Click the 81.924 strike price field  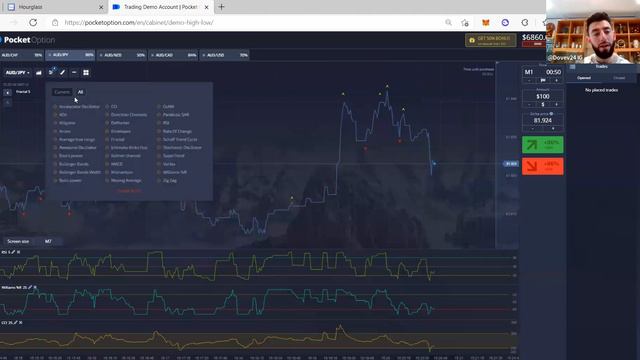542,120
